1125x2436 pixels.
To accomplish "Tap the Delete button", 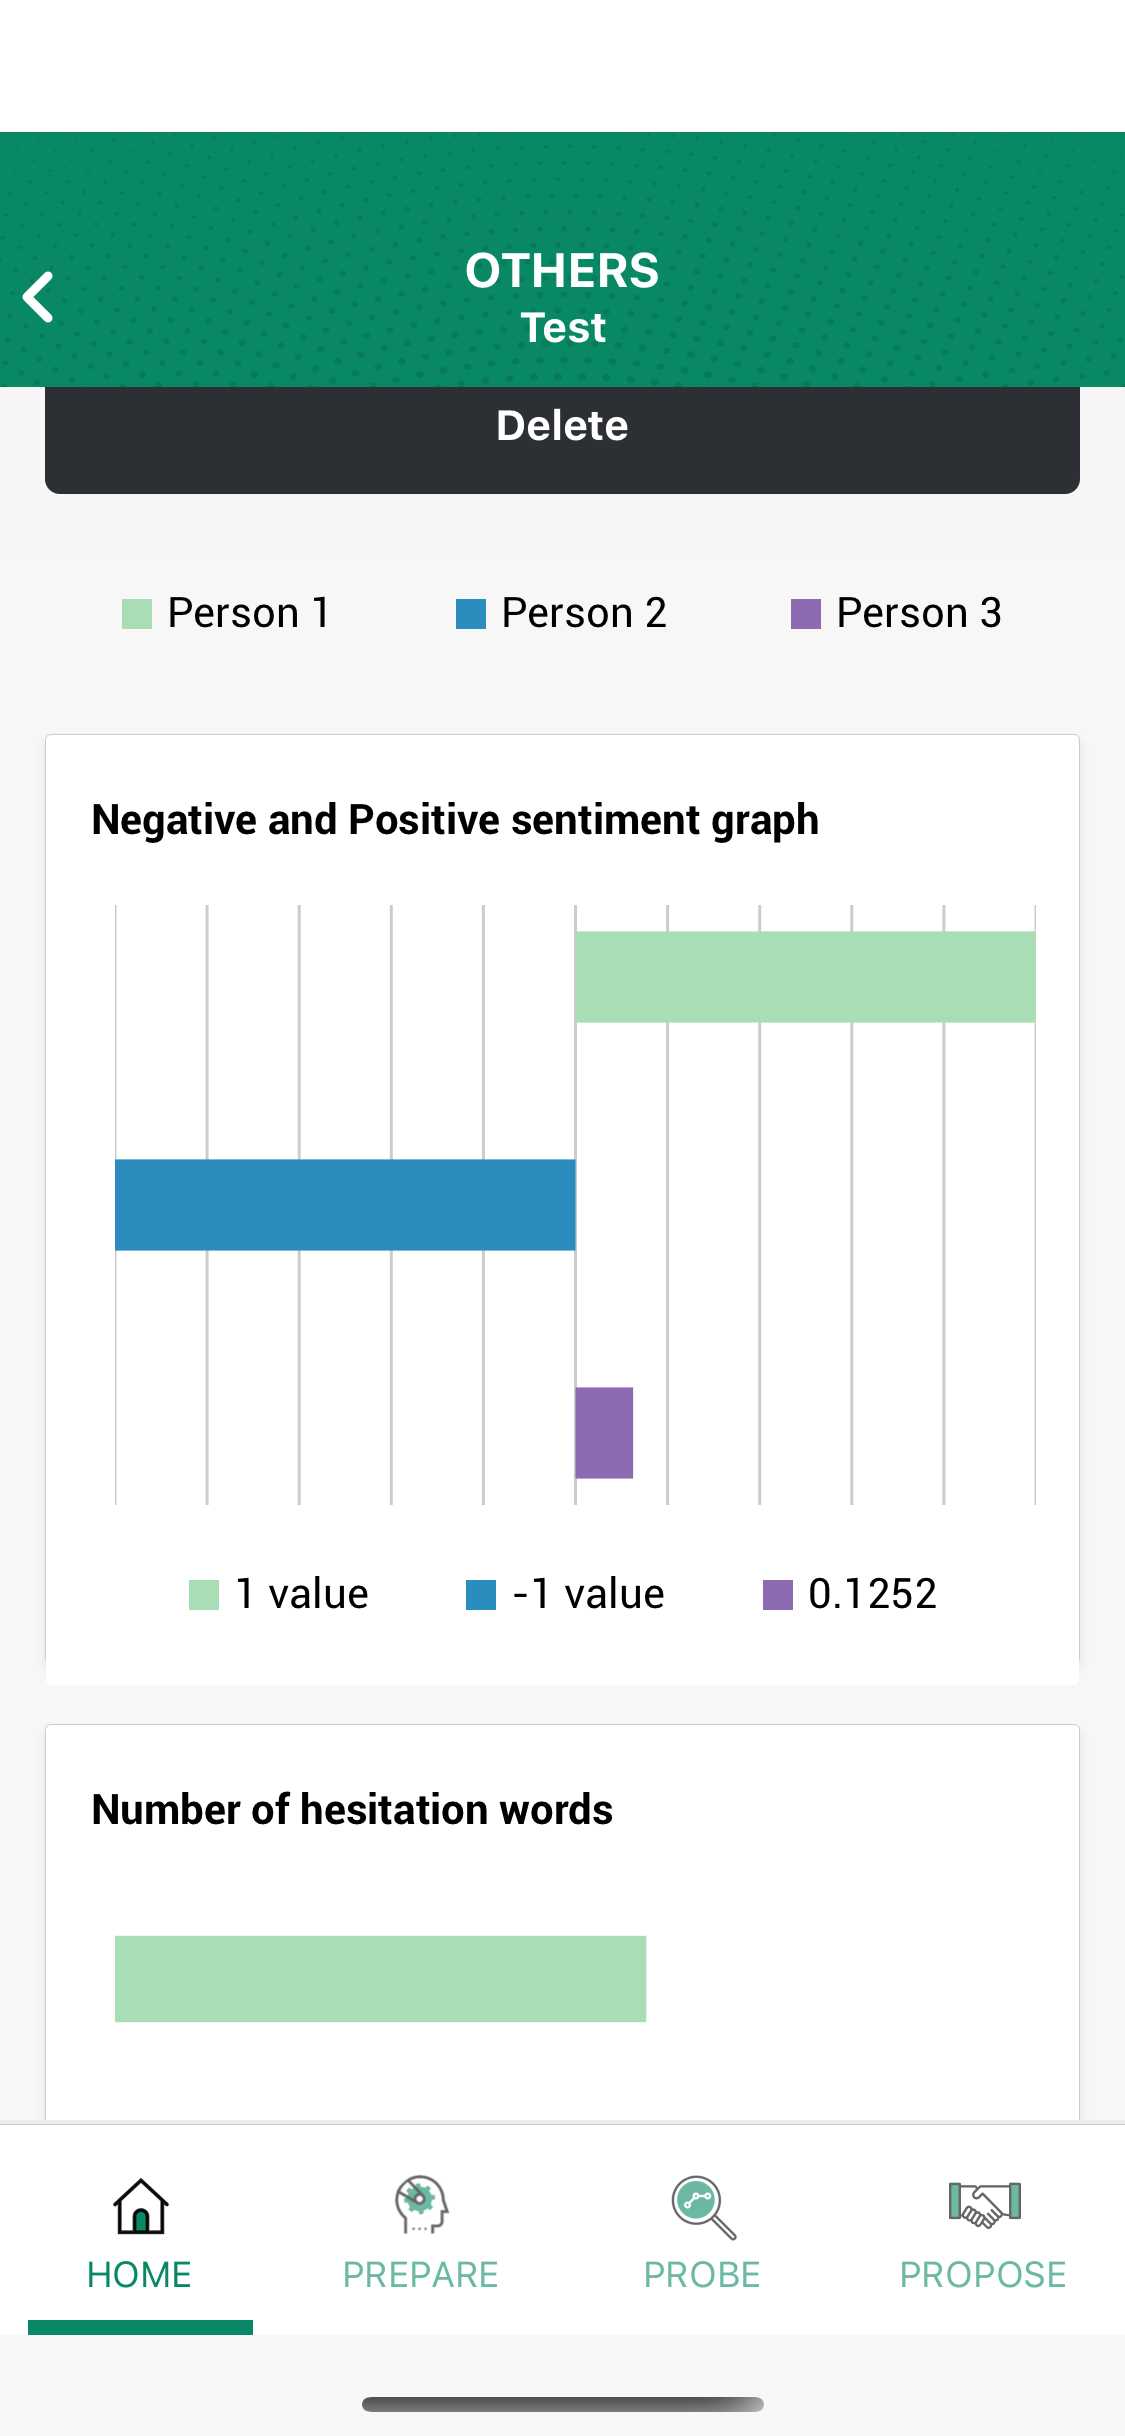I will pyautogui.click(x=562, y=425).
